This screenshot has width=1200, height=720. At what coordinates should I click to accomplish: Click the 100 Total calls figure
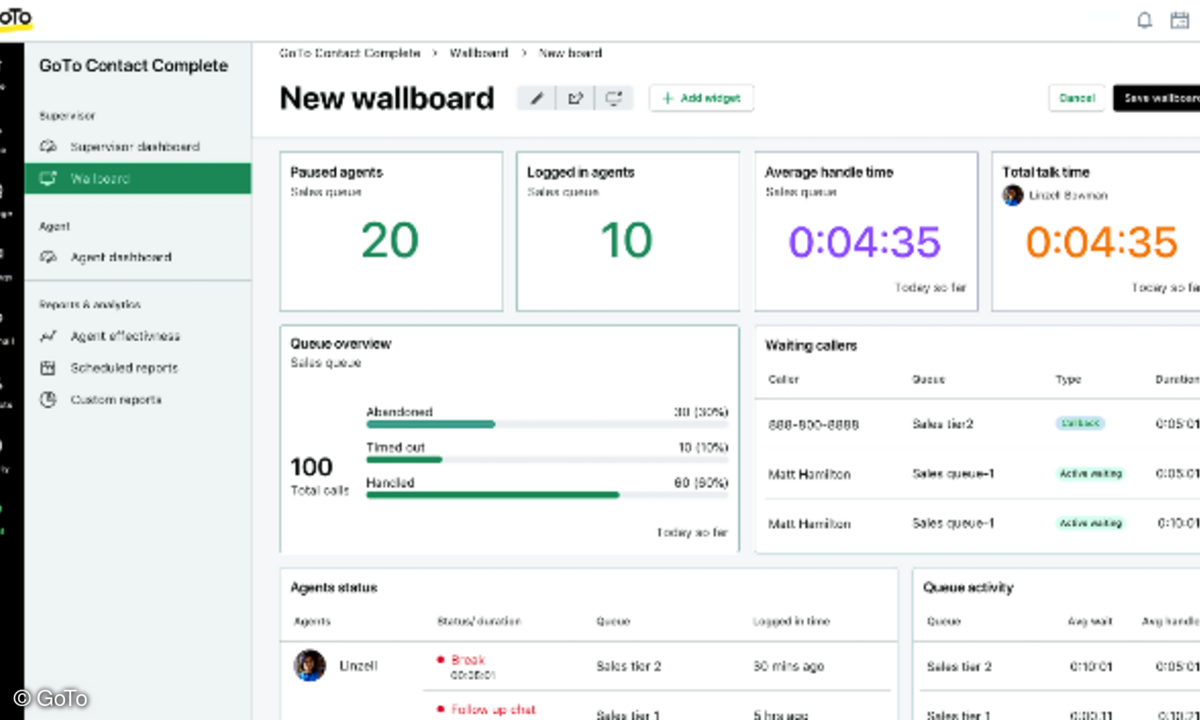click(x=311, y=467)
